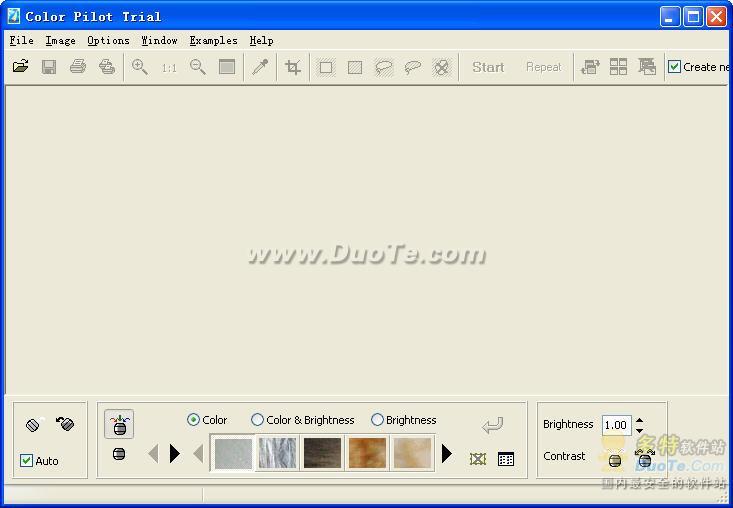Click the open file folder icon
Image resolution: width=733 pixels, height=508 pixels.
point(20,67)
